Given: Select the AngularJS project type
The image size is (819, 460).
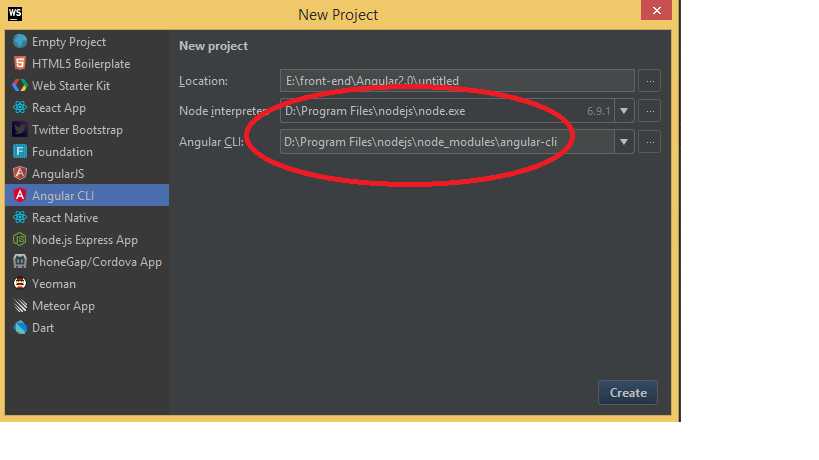Looking at the screenshot, I should click(87, 173).
